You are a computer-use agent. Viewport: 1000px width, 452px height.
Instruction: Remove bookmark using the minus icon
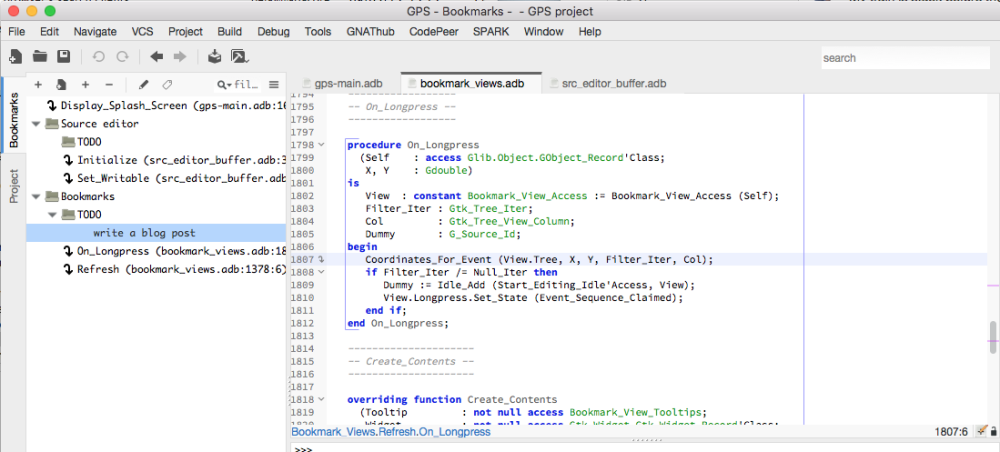(109, 85)
